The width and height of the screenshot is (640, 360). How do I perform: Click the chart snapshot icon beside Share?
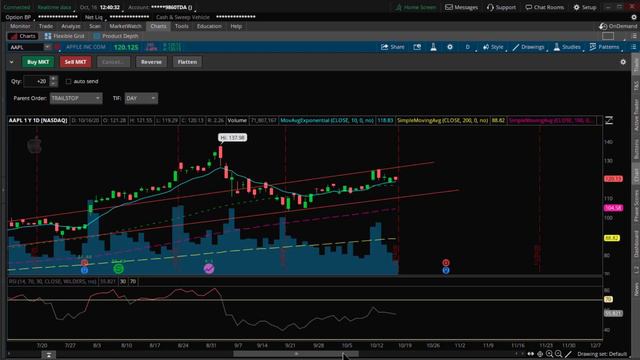point(417,47)
